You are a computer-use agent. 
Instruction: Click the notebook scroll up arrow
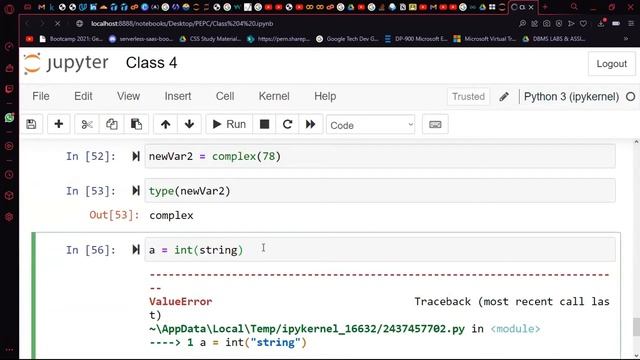pyautogui.click(x=636, y=142)
